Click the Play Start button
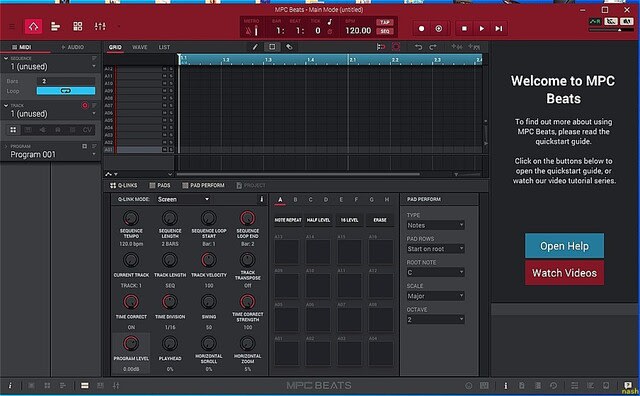The height and width of the screenshot is (396, 640). click(x=499, y=29)
